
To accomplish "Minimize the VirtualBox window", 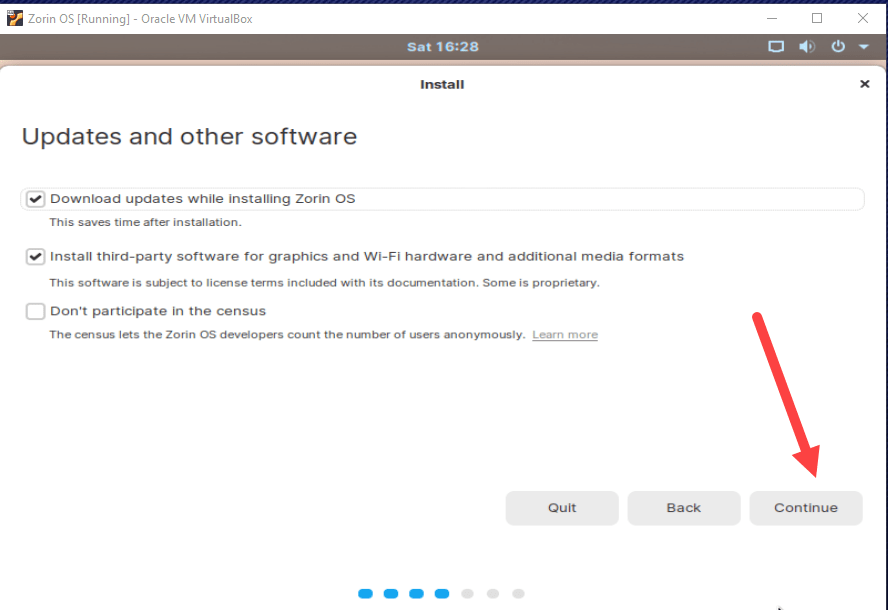I will [x=773, y=17].
